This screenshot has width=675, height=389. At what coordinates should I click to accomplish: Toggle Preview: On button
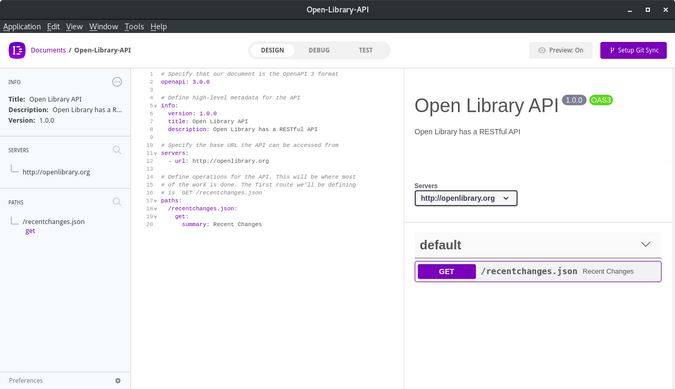point(560,50)
